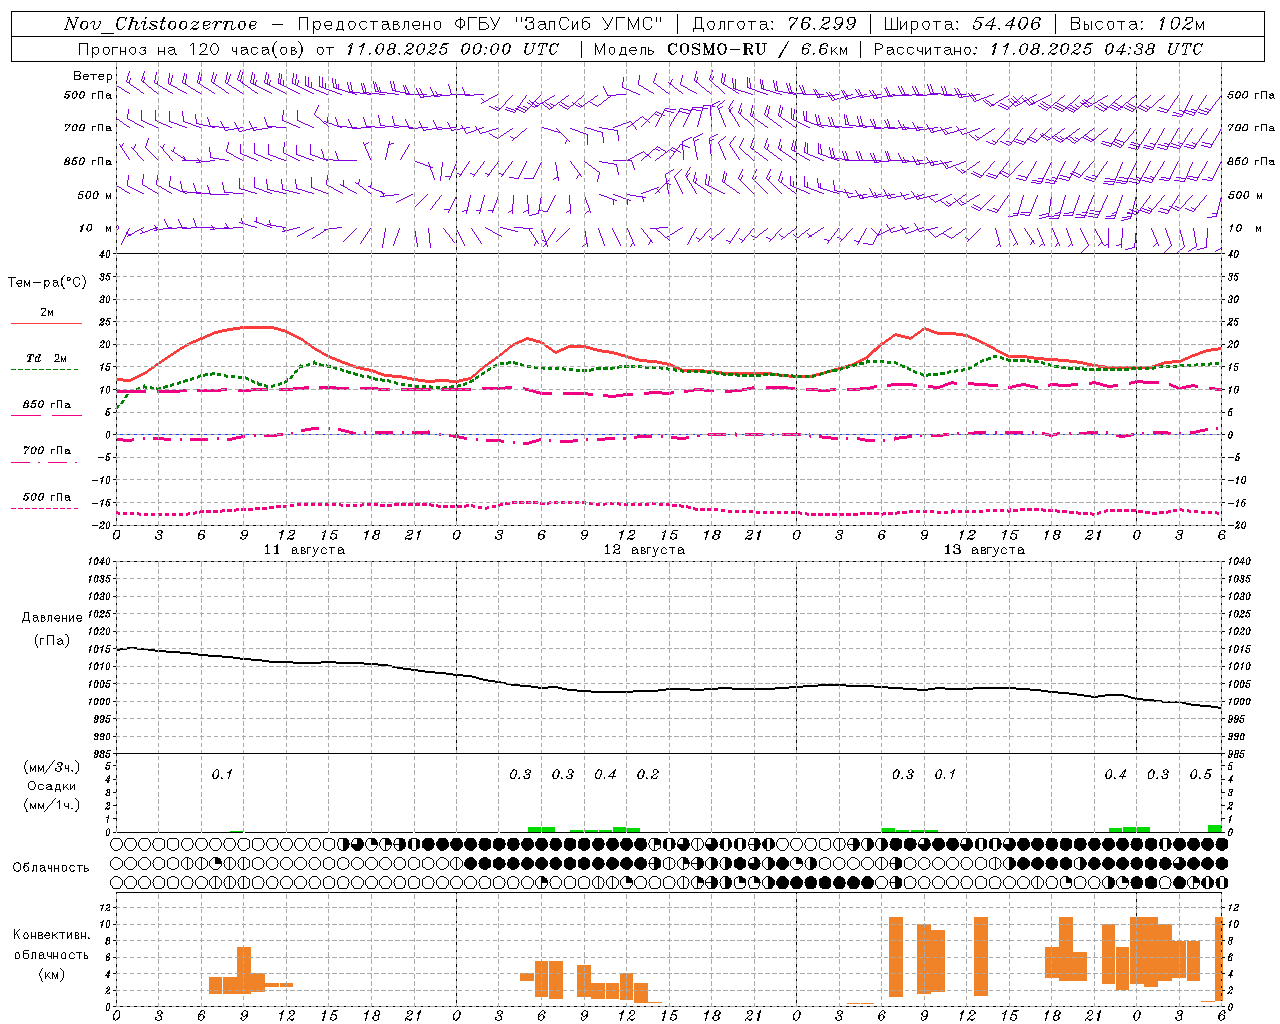
Task: Select the '(мм/3ч.)' precipitation unit label
Action: [x=52, y=768]
